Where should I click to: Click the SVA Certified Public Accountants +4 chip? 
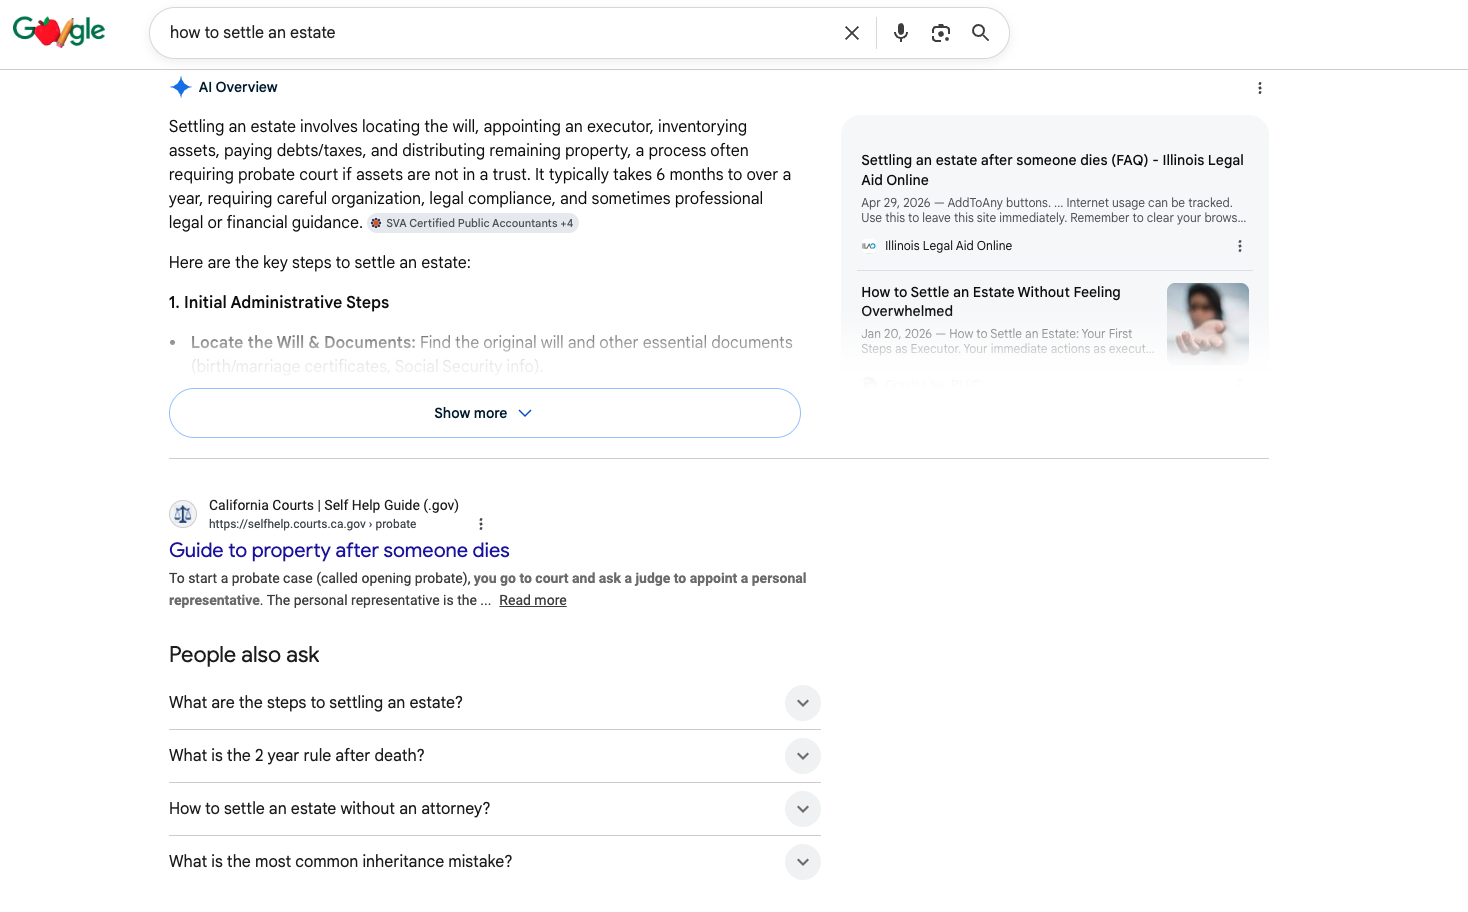point(473,223)
